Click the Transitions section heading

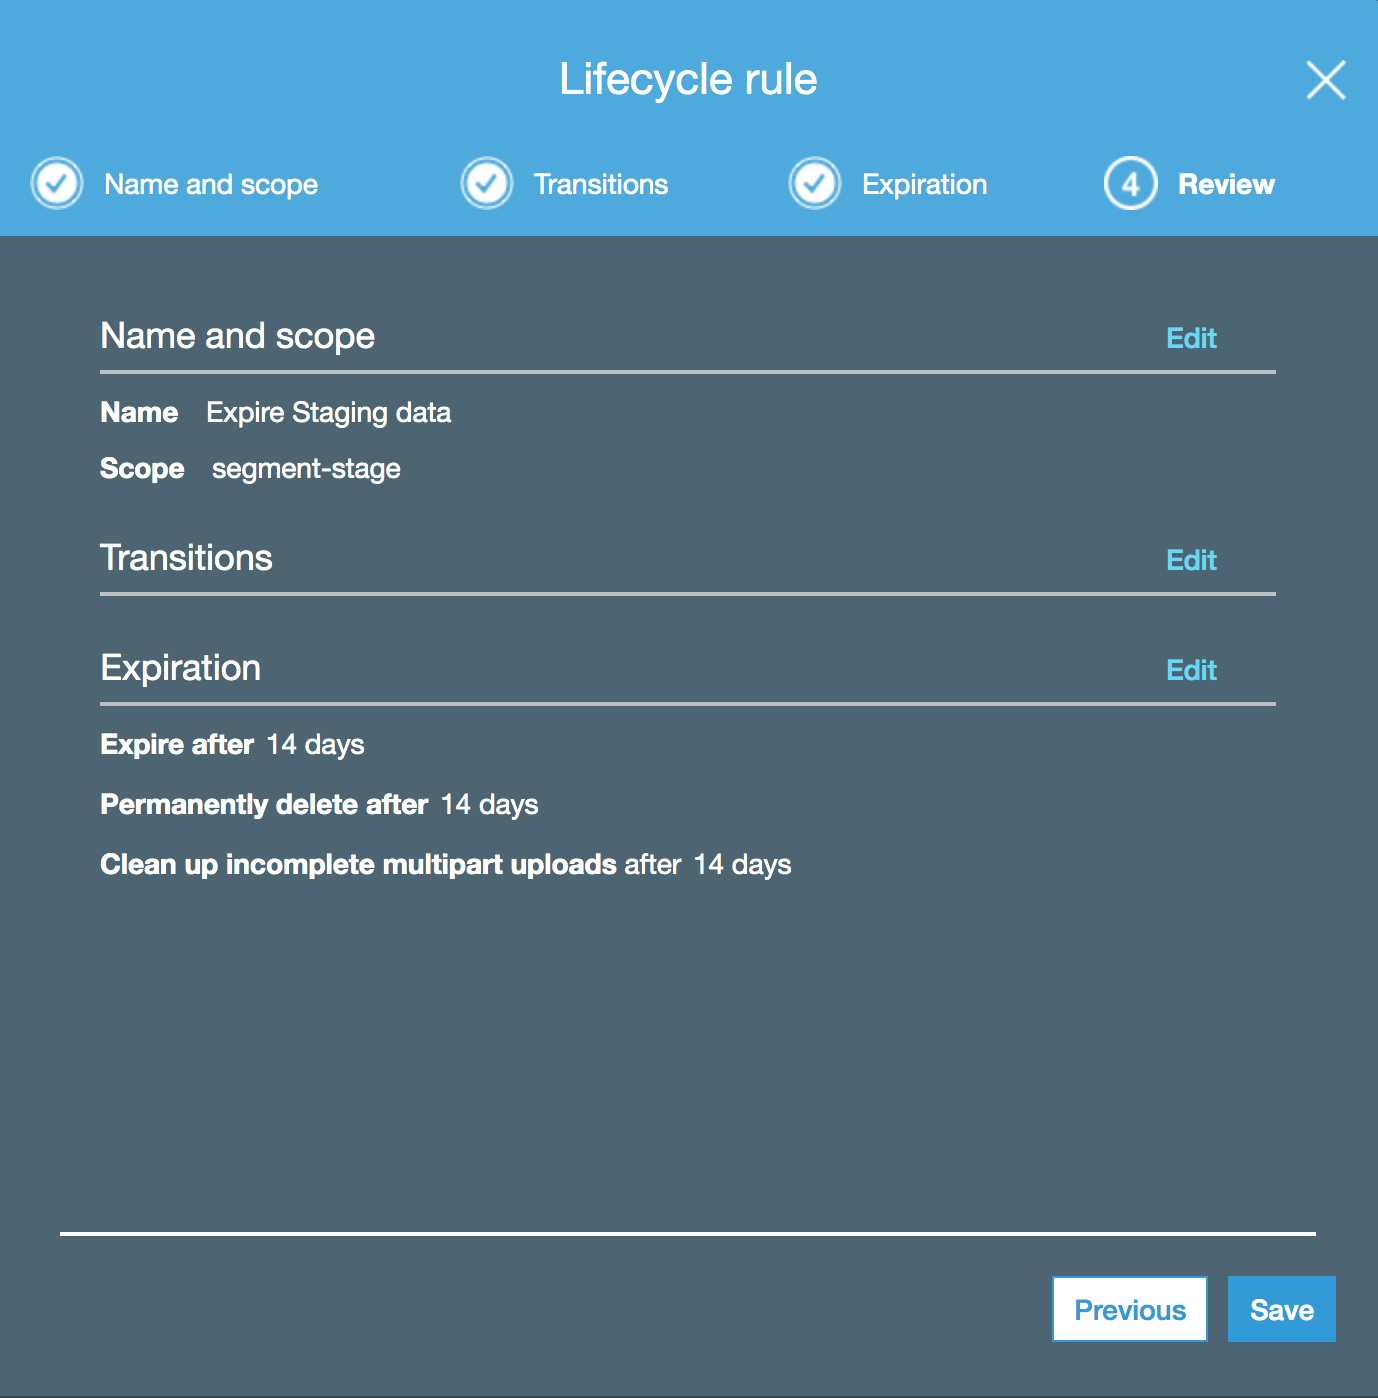[x=186, y=558]
